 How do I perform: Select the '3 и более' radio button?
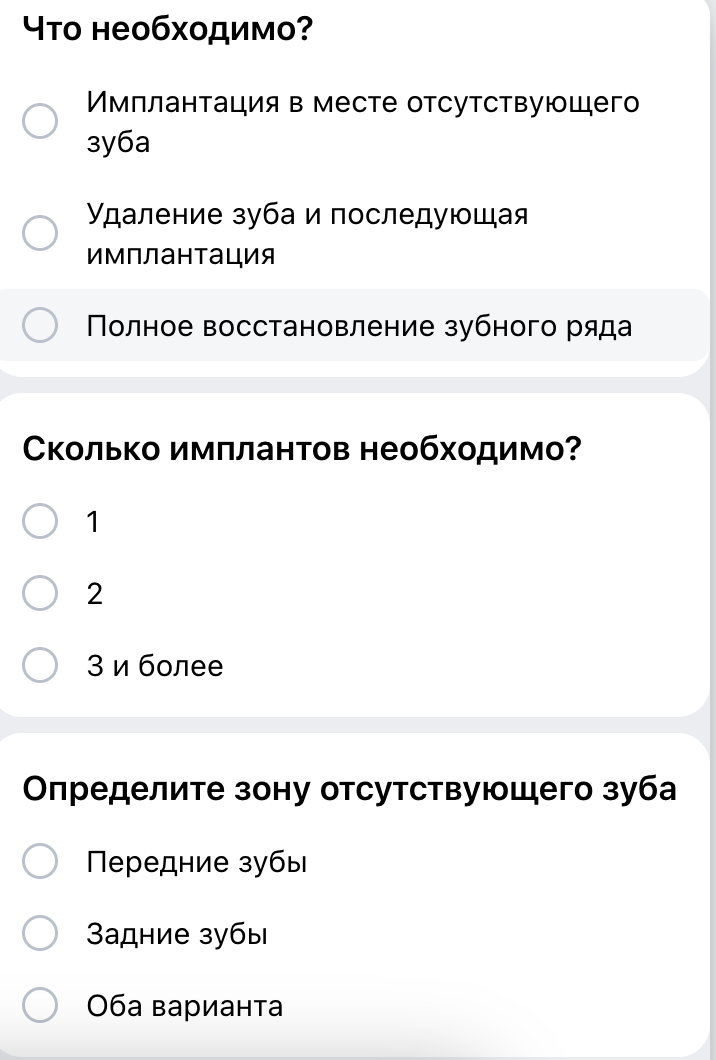(x=40, y=666)
